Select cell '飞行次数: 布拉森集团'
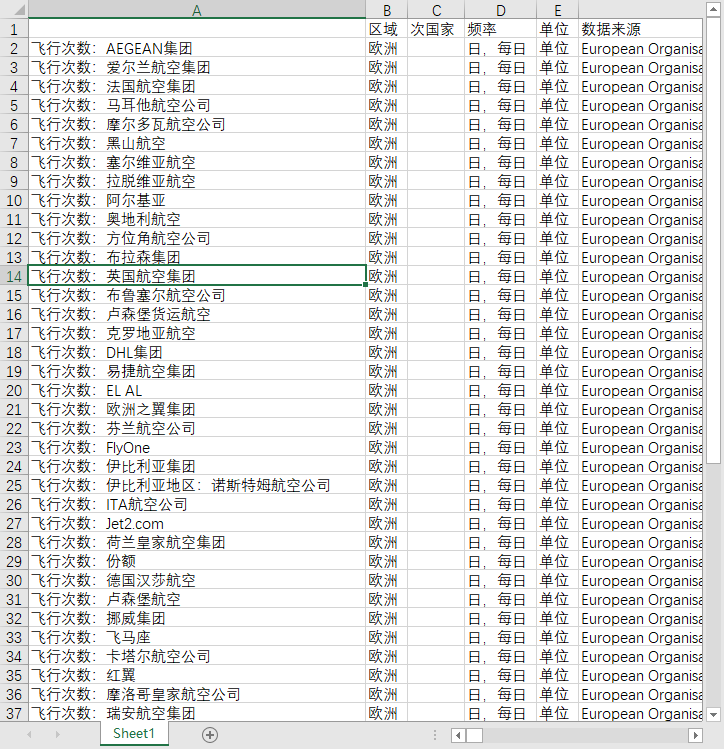Image resolution: width=724 pixels, height=749 pixels. pos(197,257)
